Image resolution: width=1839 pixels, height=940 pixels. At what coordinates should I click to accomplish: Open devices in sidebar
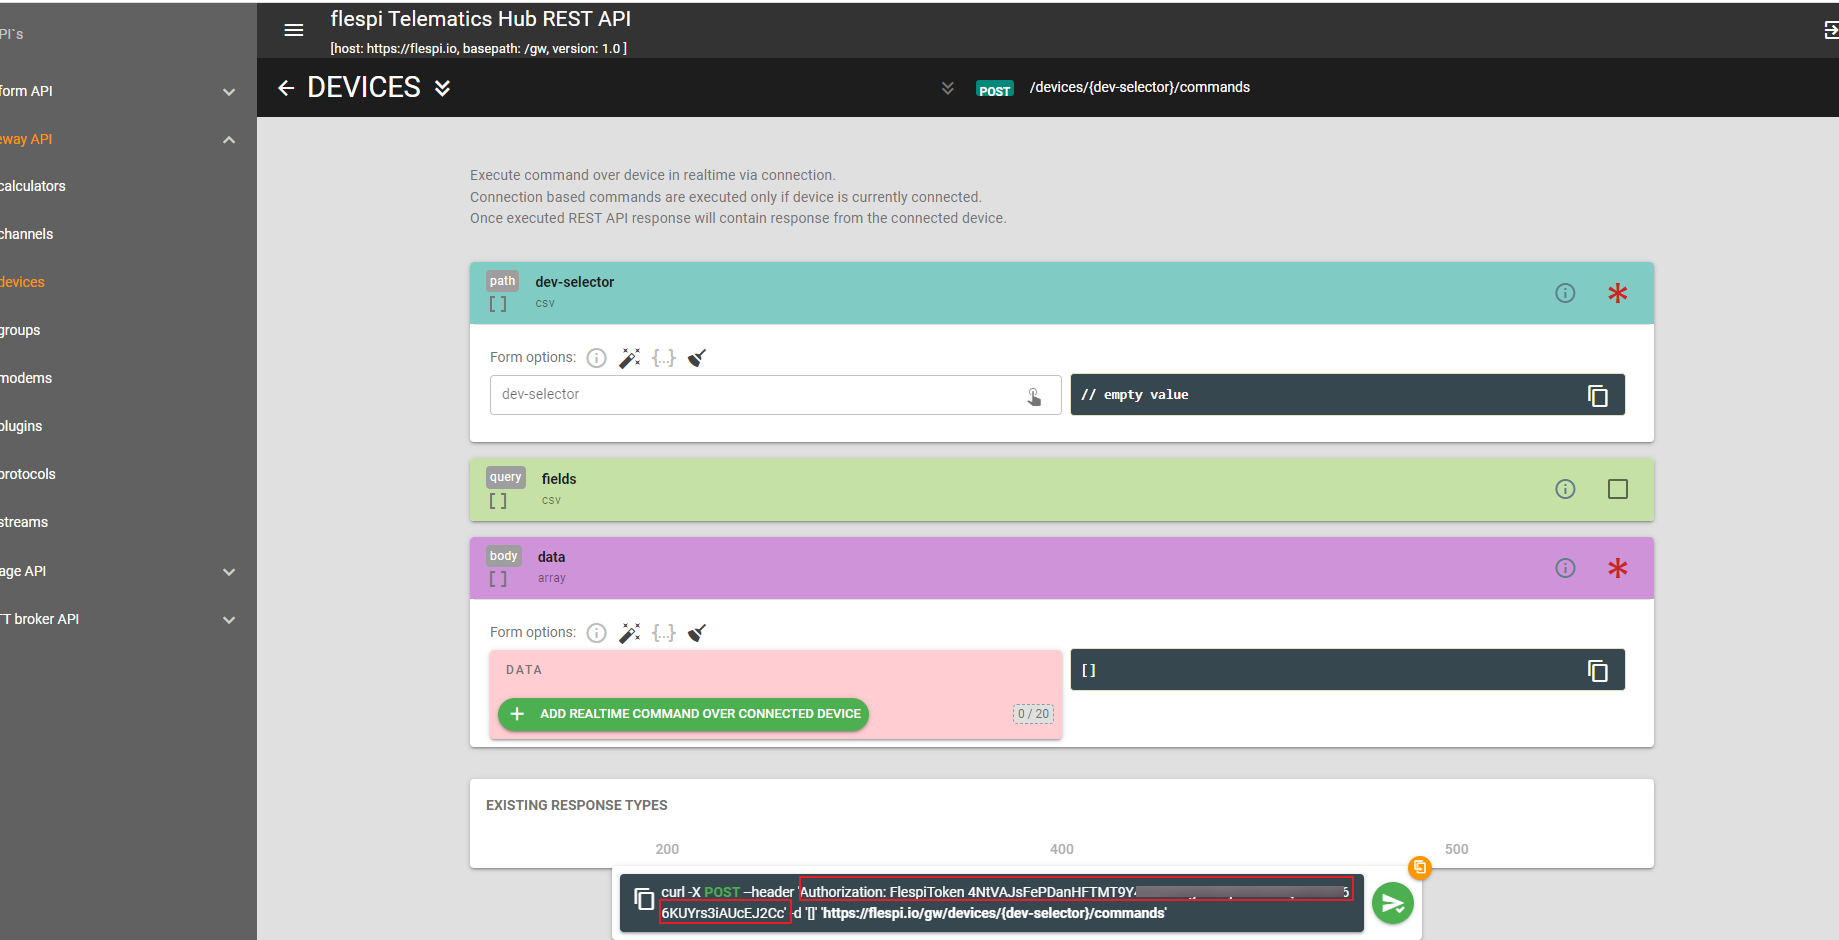(22, 282)
